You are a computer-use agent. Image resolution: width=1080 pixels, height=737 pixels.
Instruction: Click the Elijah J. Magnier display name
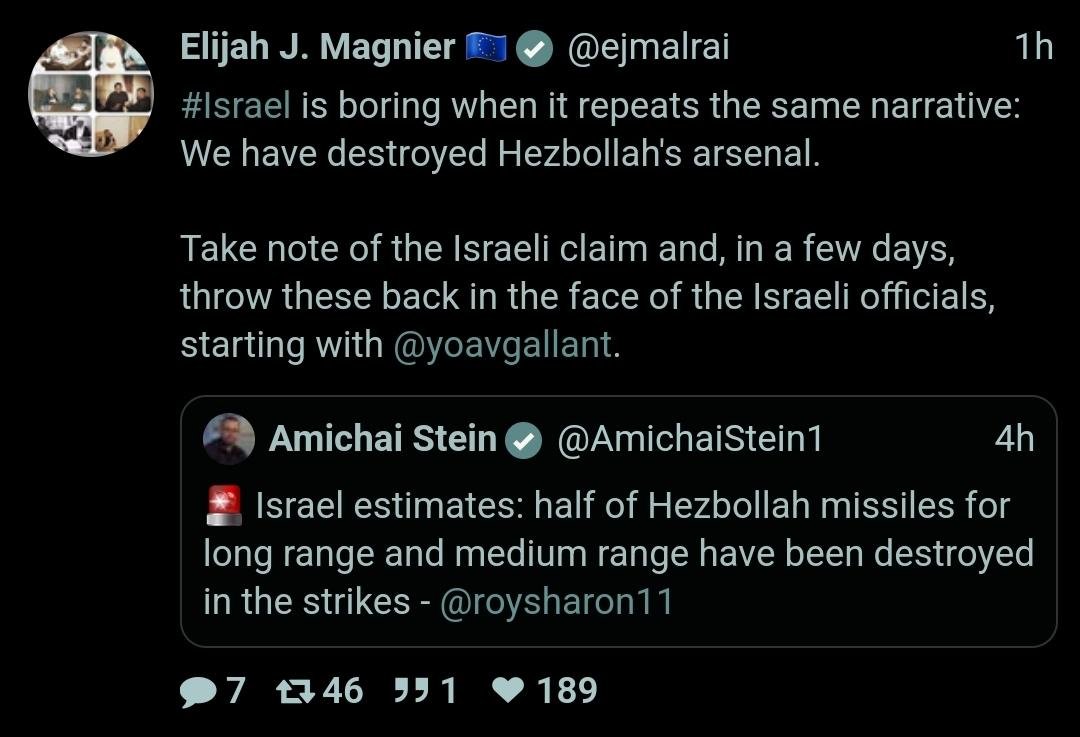coord(317,48)
